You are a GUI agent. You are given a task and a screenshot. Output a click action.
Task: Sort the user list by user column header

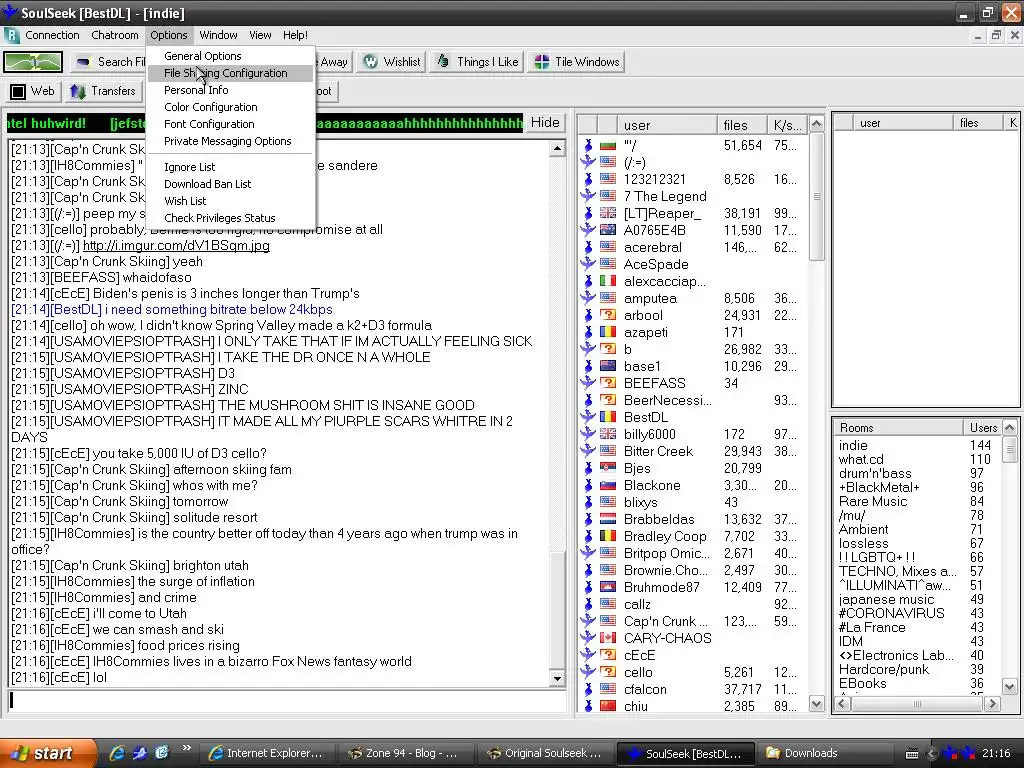(667, 125)
